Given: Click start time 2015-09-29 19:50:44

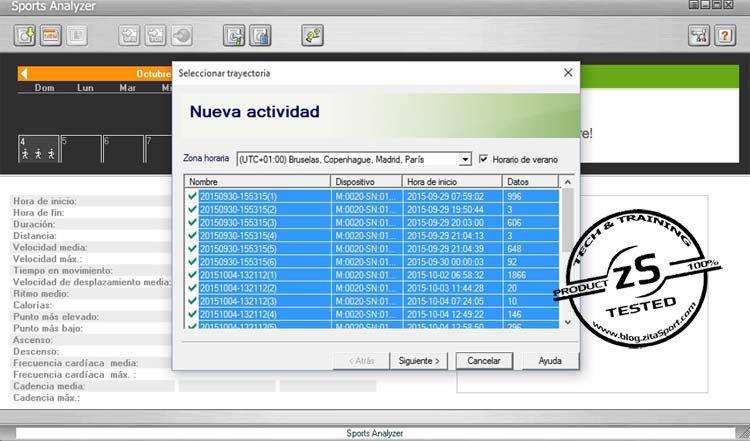Looking at the screenshot, I should pyautogui.click(x=445, y=209).
